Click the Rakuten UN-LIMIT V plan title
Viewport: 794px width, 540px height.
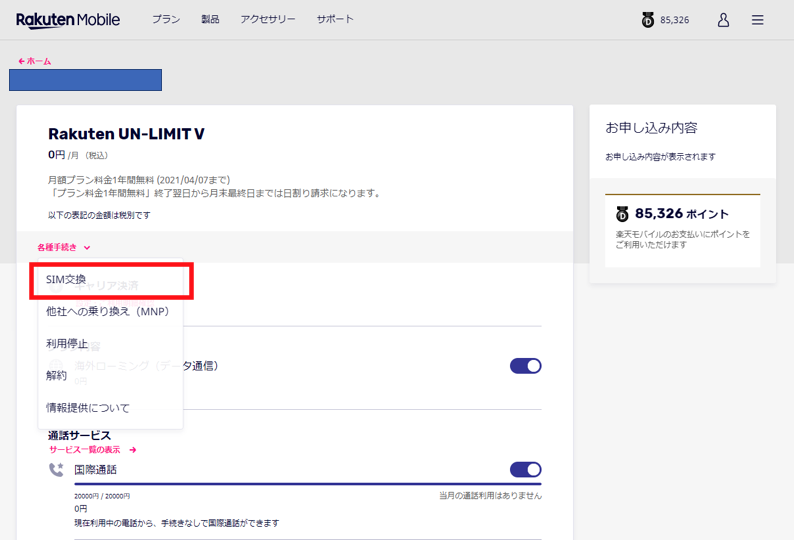(126, 134)
